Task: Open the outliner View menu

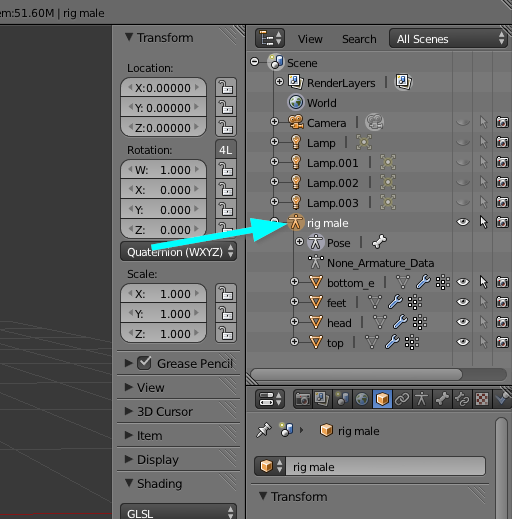Action: pyautogui.click(x=310, y=39)
